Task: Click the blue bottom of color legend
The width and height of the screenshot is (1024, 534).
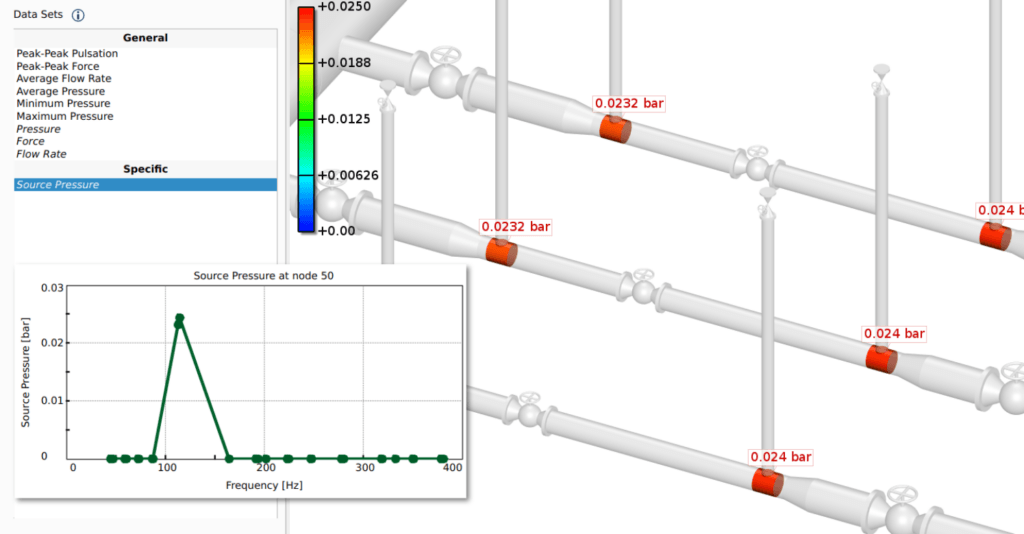Action: pos(306,221)
